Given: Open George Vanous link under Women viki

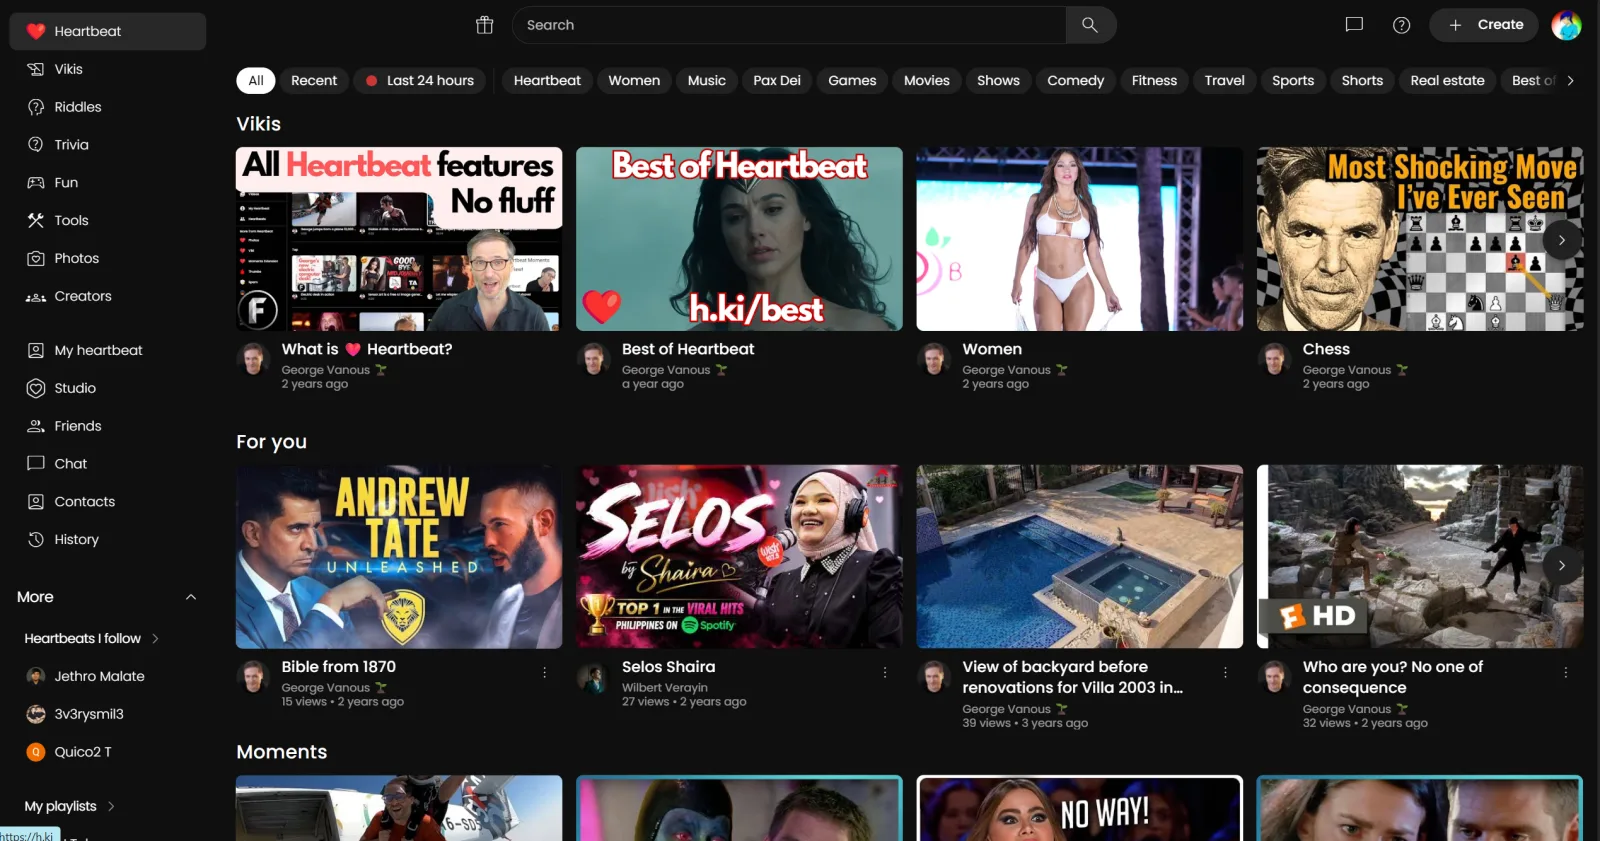Looking at the screenshot, I should point(1006,370).
